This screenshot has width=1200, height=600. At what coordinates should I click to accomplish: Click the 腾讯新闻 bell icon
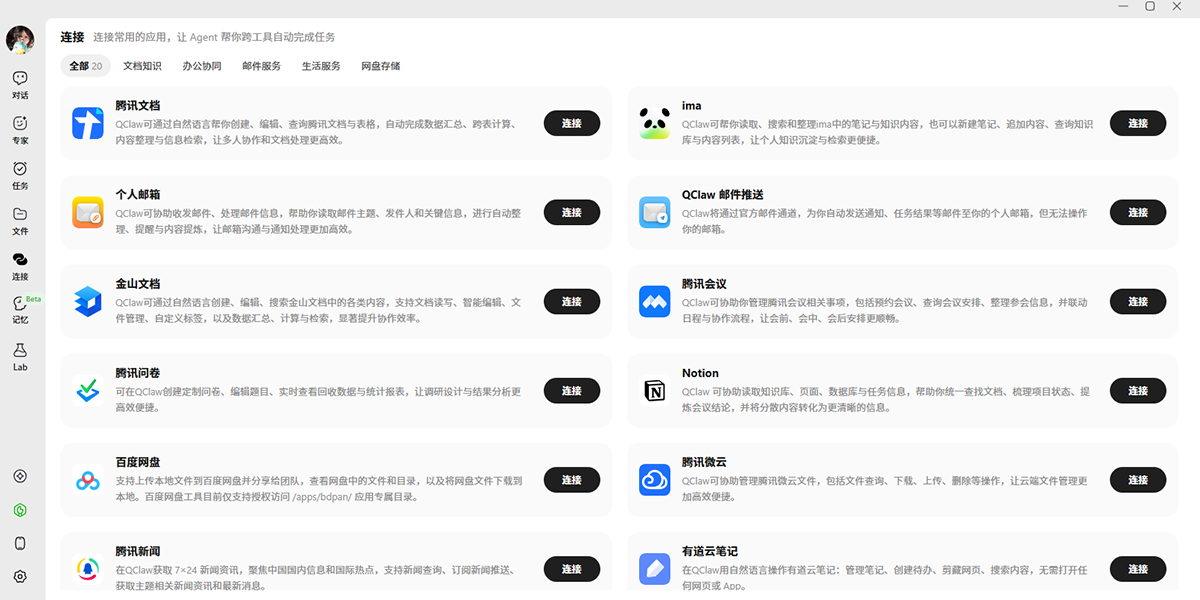[88, 569]
